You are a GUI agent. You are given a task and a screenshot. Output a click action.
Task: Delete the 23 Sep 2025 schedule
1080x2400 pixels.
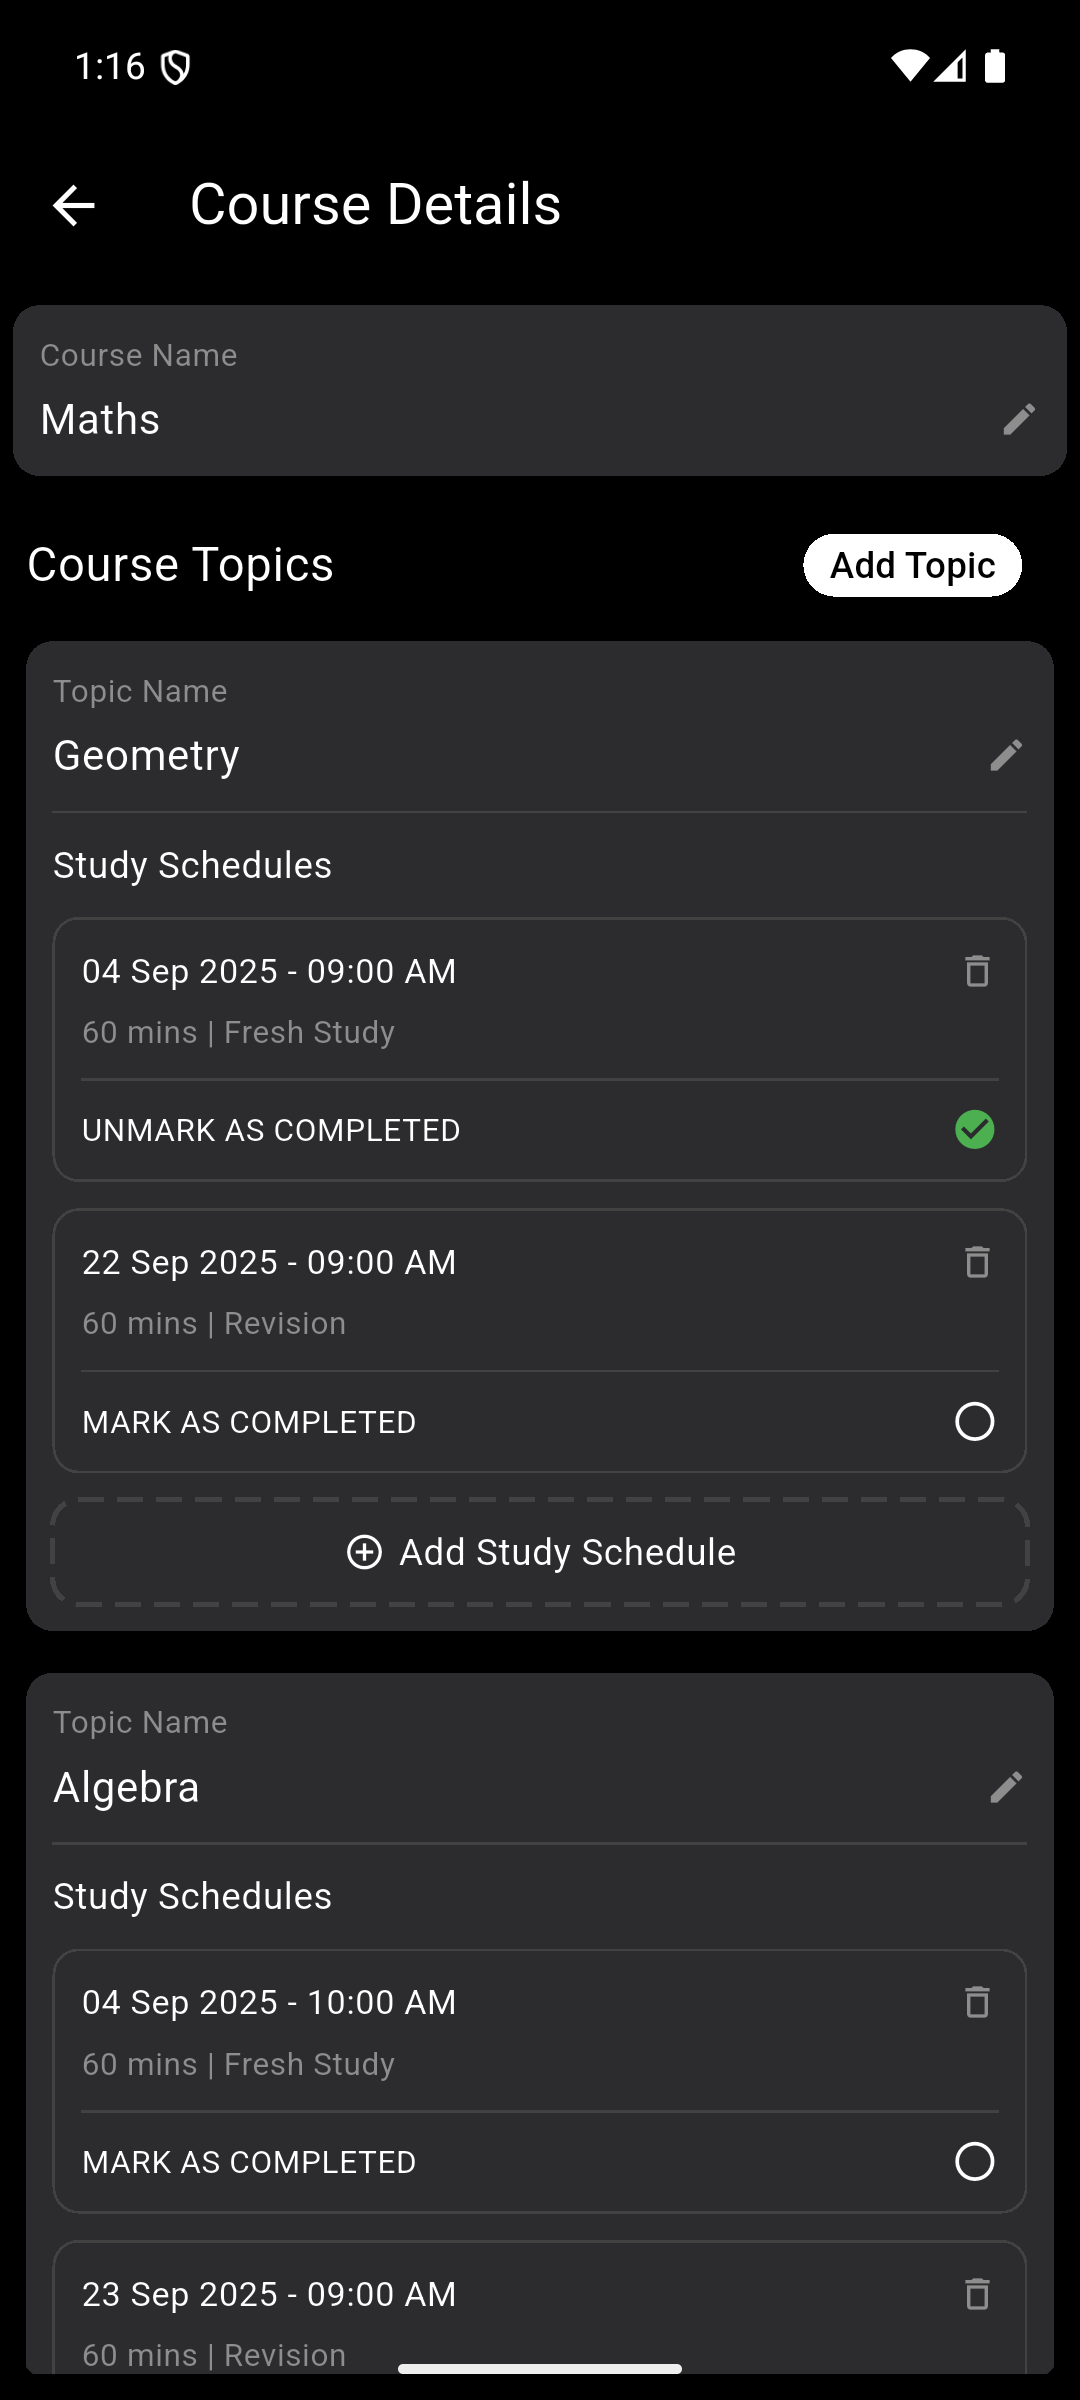coord(977,2294)
